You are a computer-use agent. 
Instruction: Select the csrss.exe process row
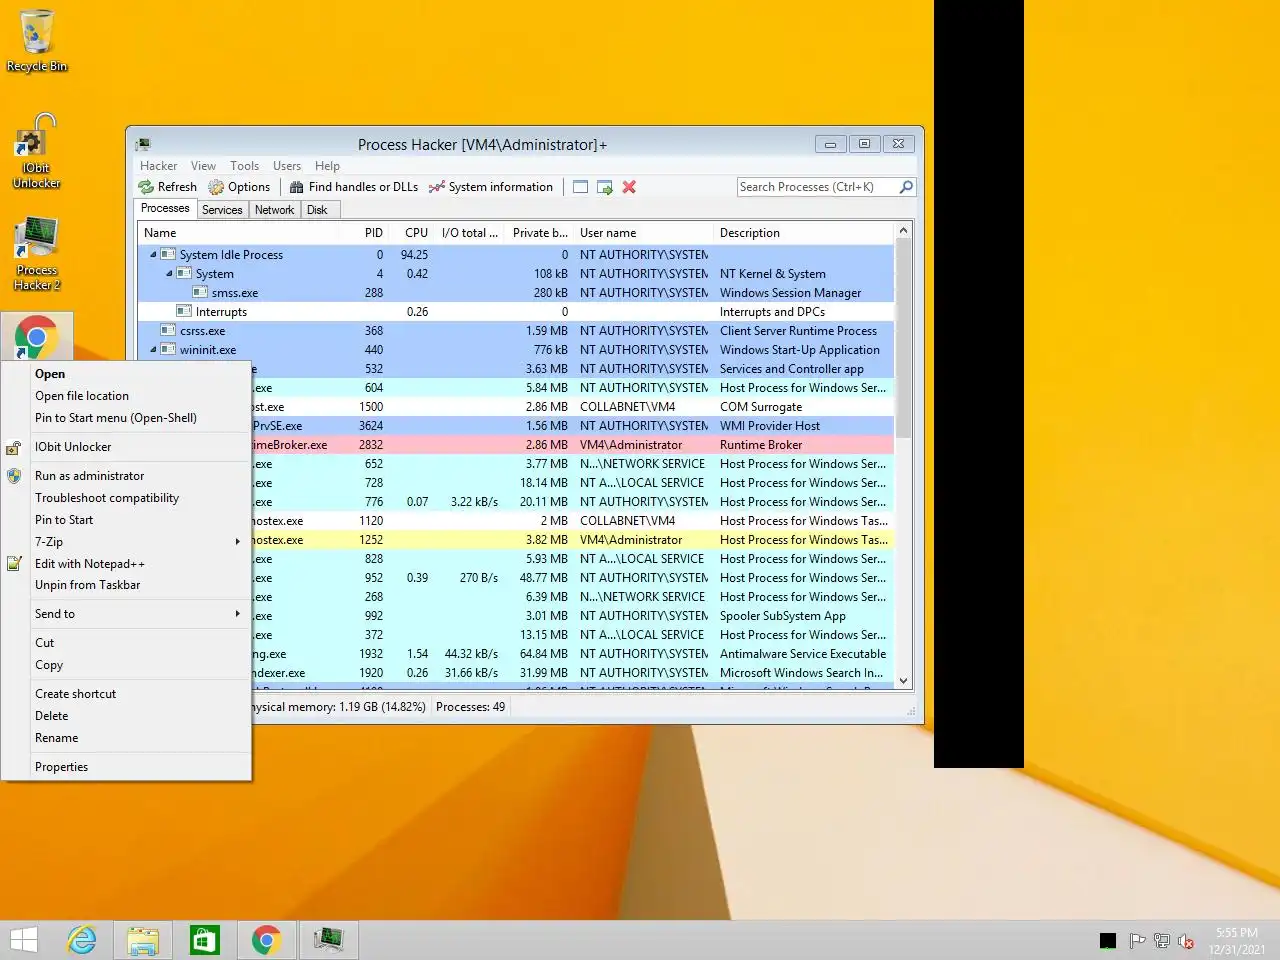(x=516, y=331)
